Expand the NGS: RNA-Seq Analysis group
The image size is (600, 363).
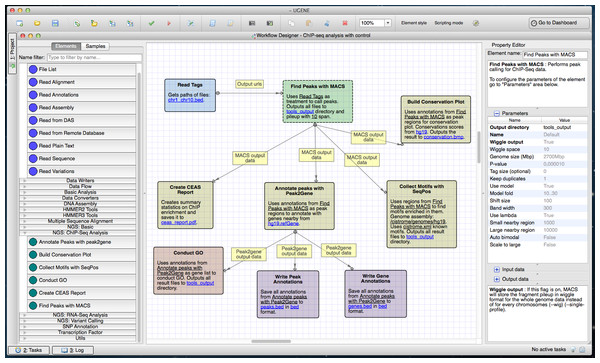pos(78,315)
